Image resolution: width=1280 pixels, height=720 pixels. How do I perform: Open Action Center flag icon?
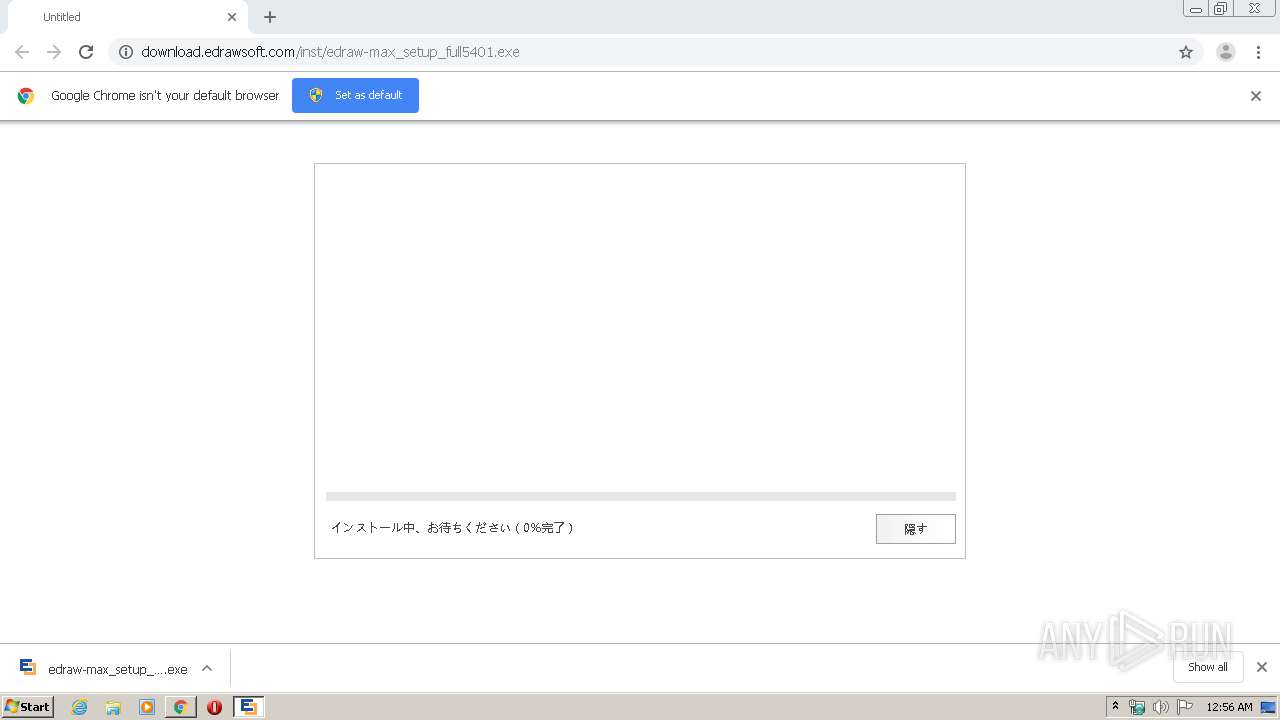point(1185,707)
